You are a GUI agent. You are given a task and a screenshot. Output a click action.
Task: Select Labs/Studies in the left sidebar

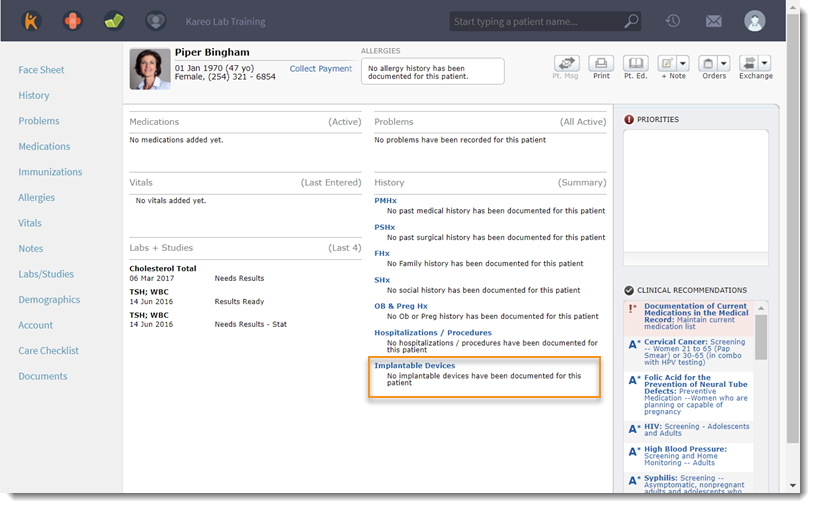46,274
